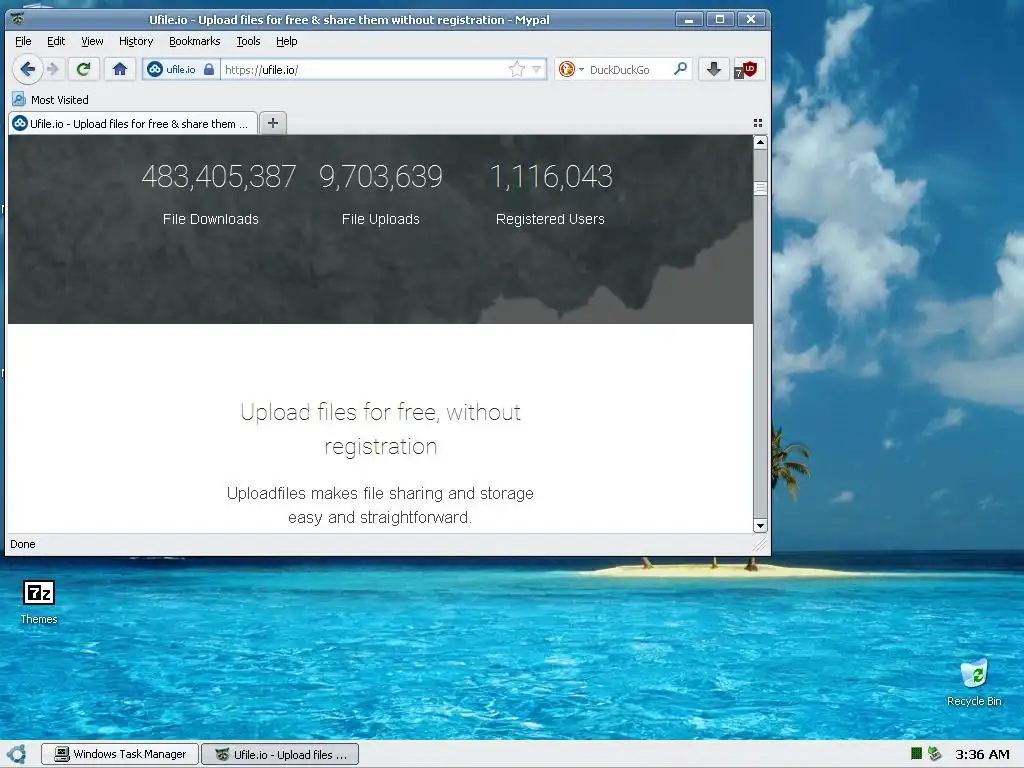Click the safely remove hardware tray icon

click(935, 754)
